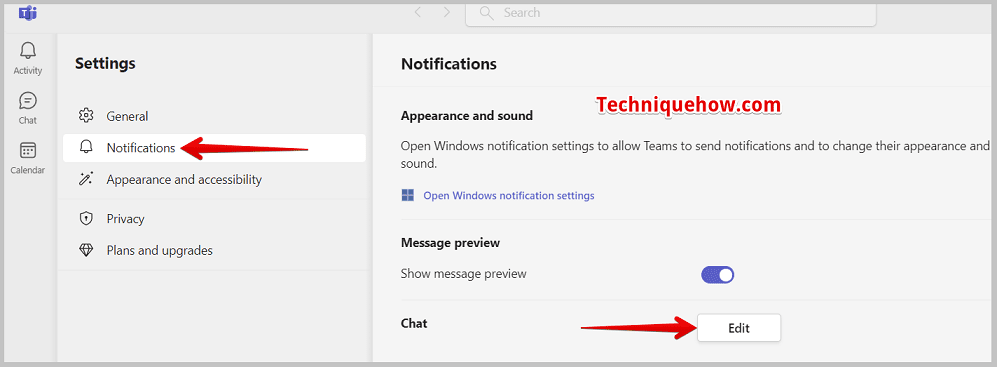Click the Notifications bell icon in Settings
997x367 pixels.
click(86, 148)
